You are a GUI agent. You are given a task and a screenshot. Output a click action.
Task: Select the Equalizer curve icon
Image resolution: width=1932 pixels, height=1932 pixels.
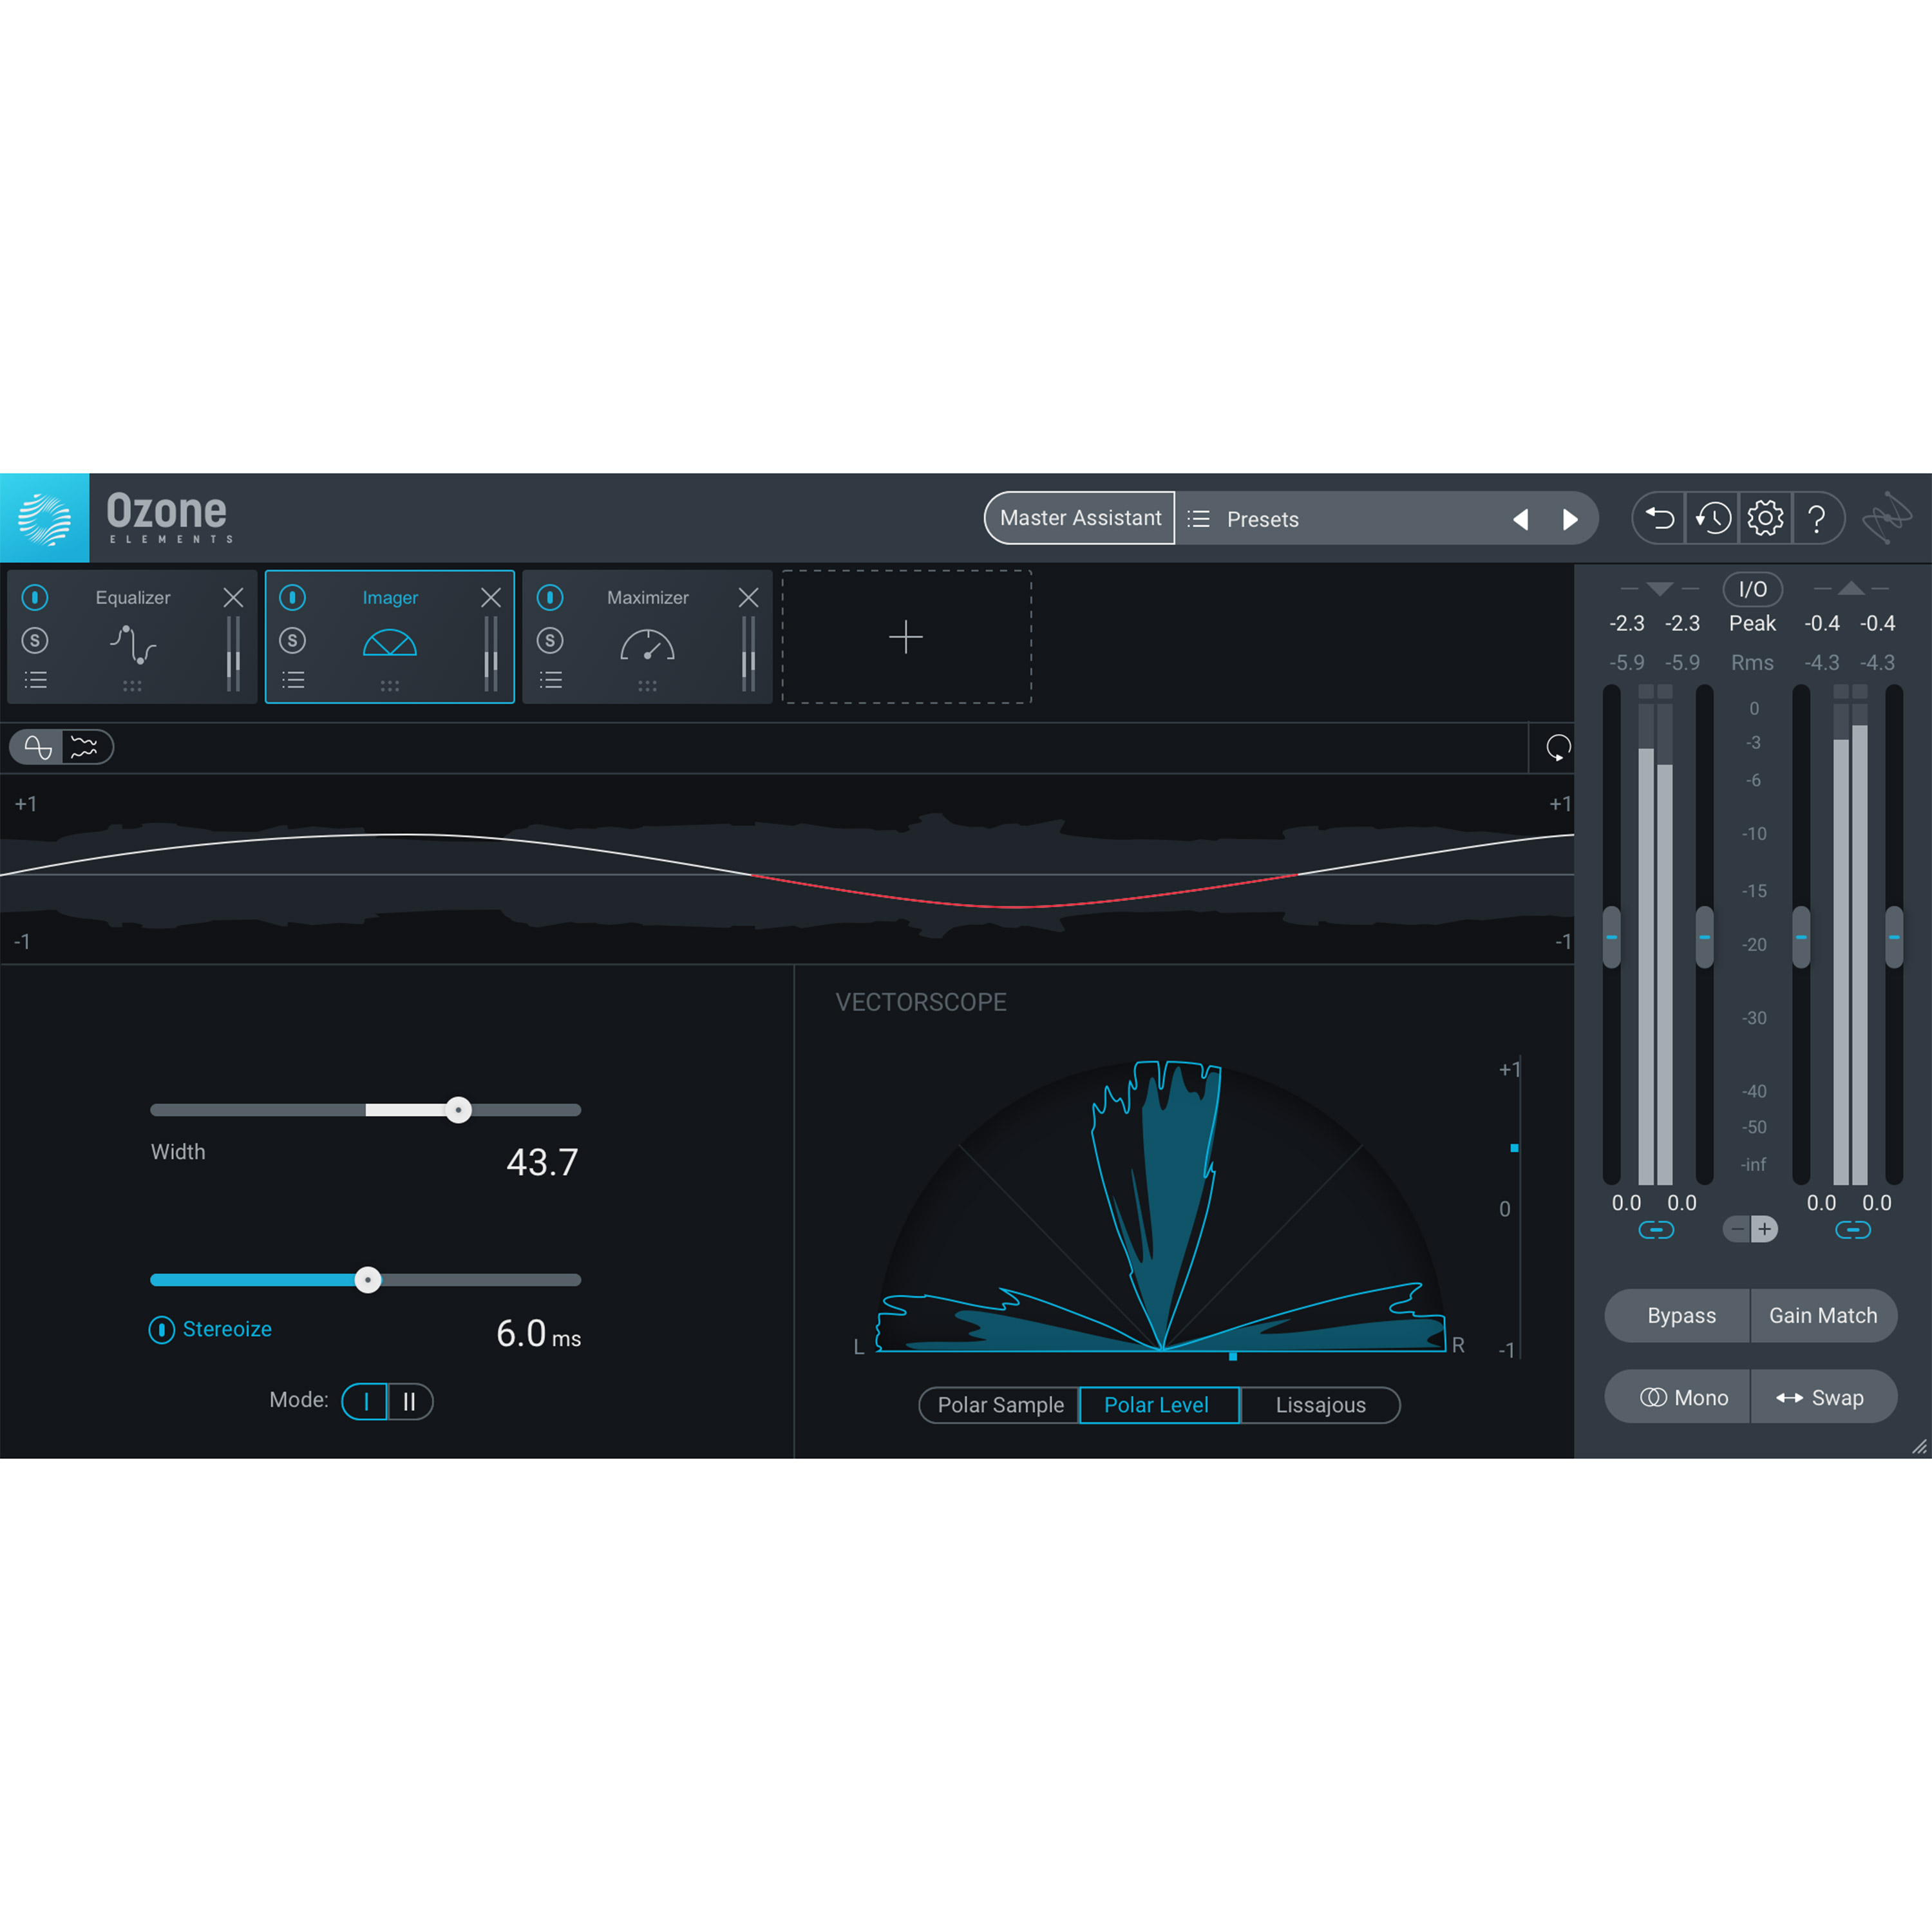pyautogui.click(x=132, y=645)
